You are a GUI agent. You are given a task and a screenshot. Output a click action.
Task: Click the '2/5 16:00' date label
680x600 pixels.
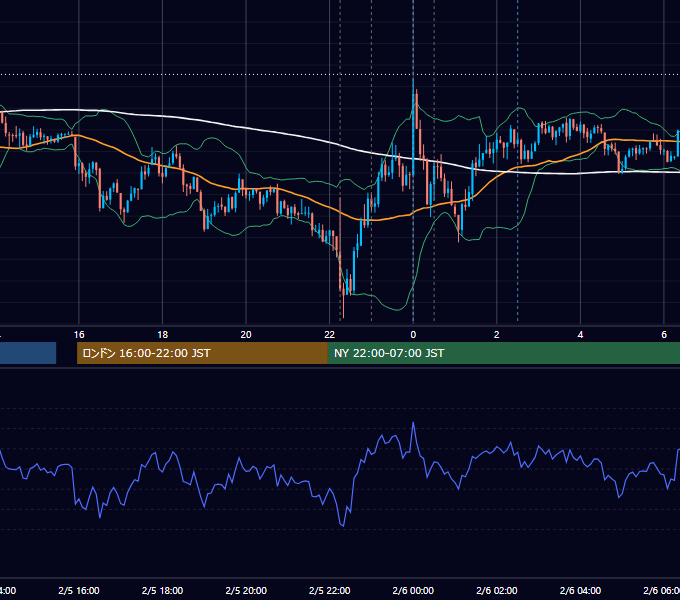point(79,590)
